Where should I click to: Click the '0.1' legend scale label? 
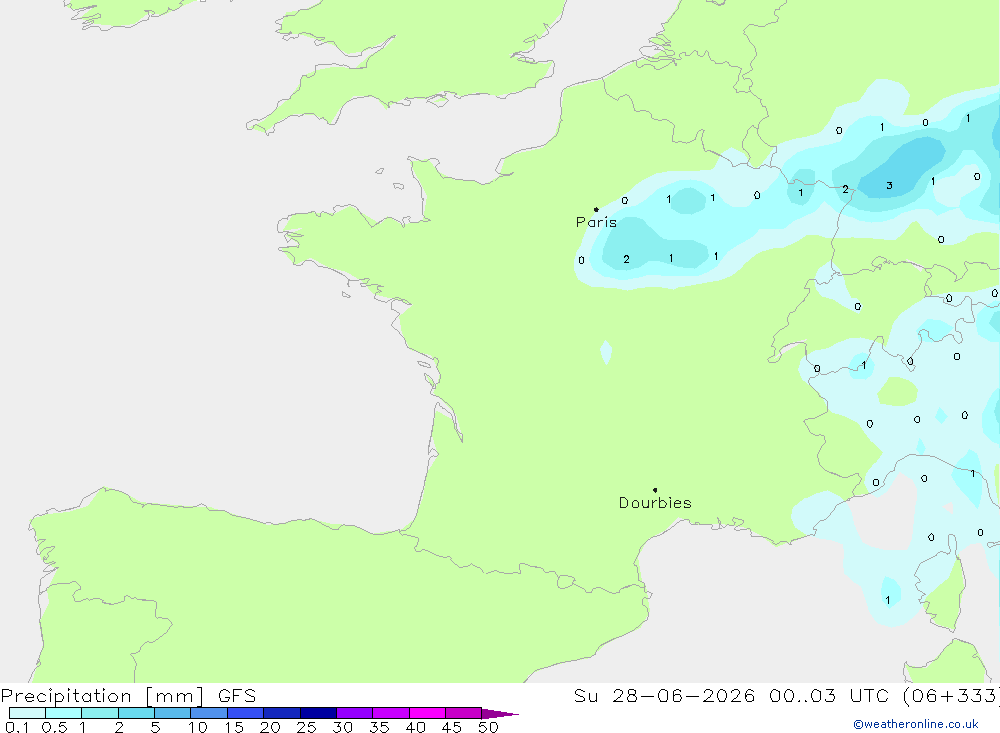point(17,727)
